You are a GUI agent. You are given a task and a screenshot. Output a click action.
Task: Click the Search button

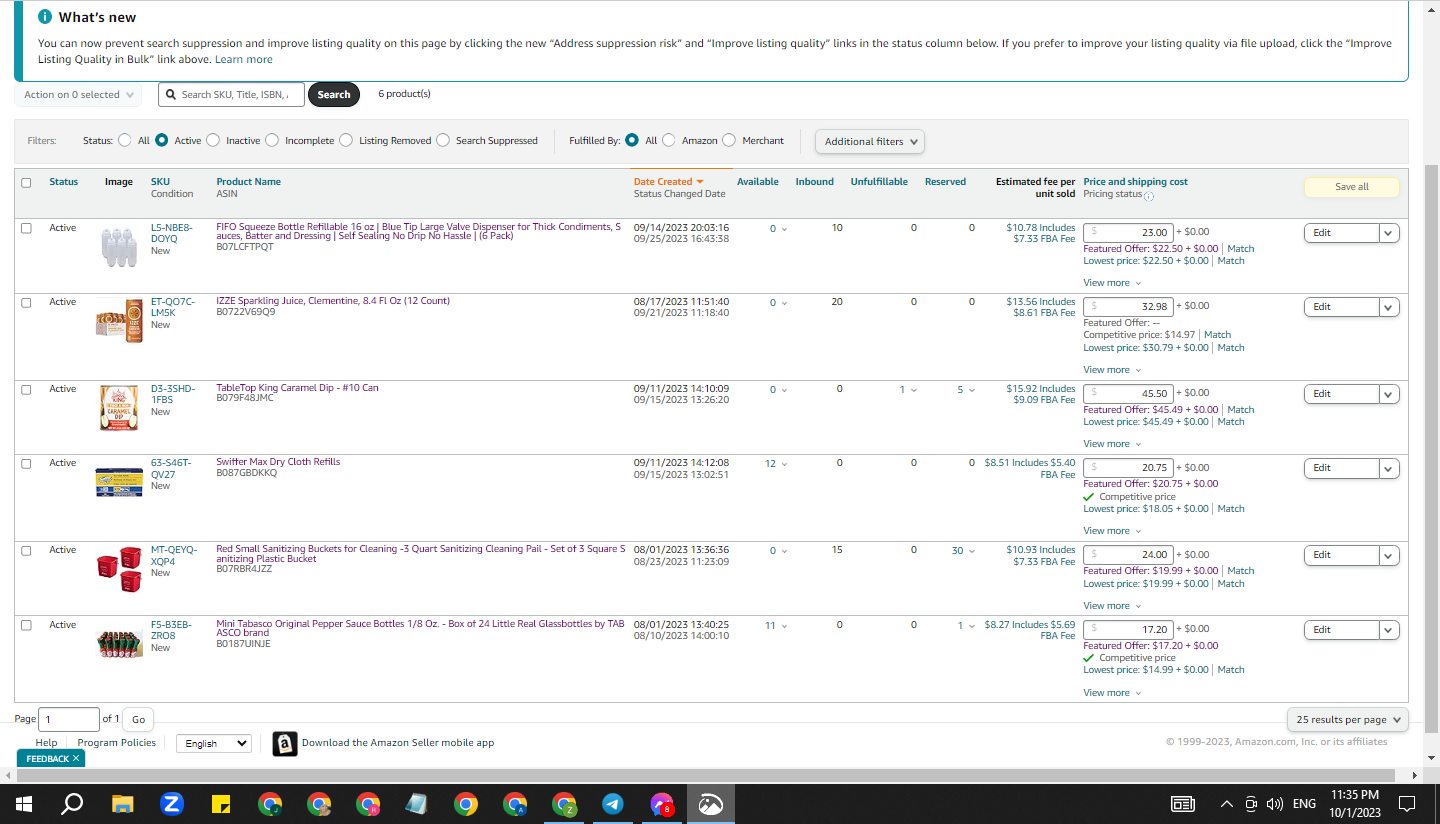pos(334,95)
